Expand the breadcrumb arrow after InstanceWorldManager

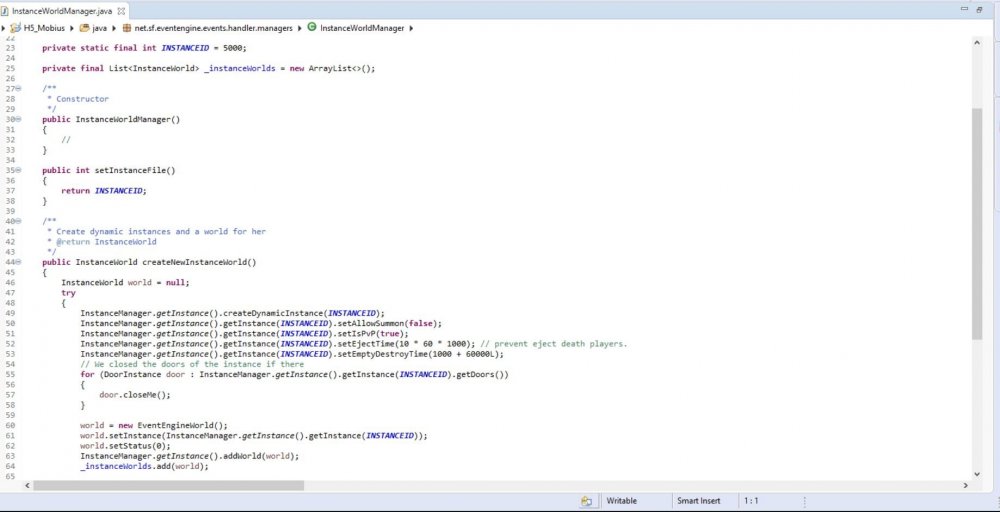[411, 28]
